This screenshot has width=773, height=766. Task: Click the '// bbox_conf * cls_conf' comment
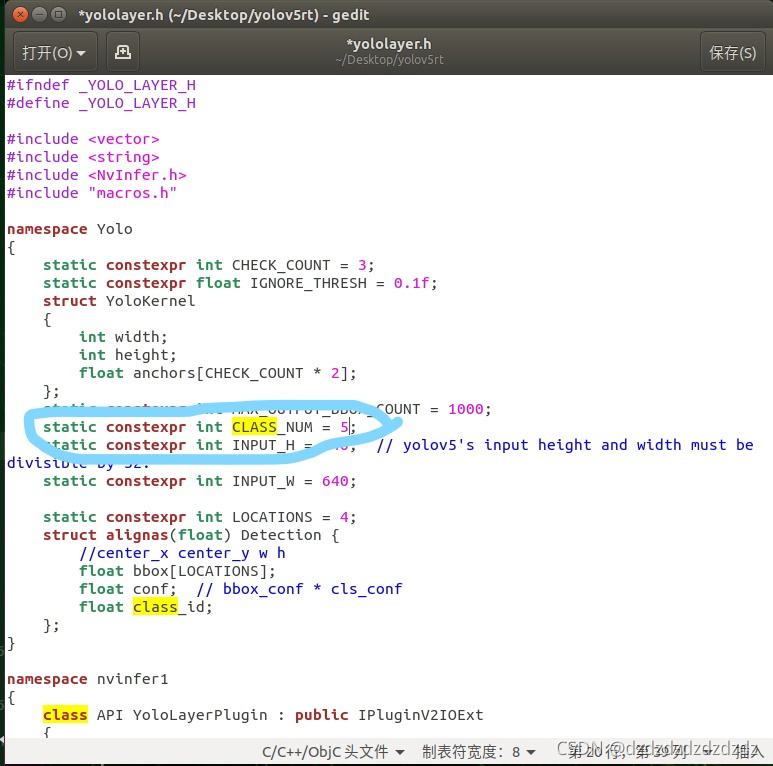coord(299,589)
